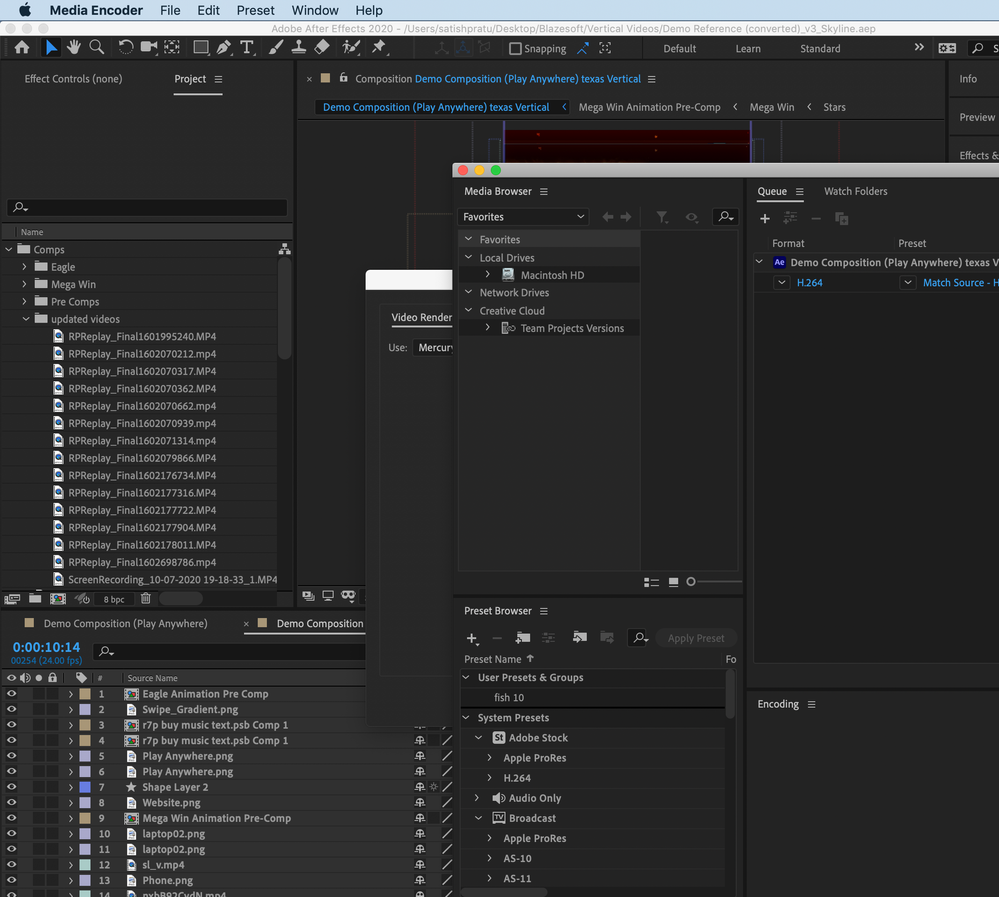Select the Eraser tool
Image resolution: width=999 pixels, height=897 pixels.
coord(321,47)
